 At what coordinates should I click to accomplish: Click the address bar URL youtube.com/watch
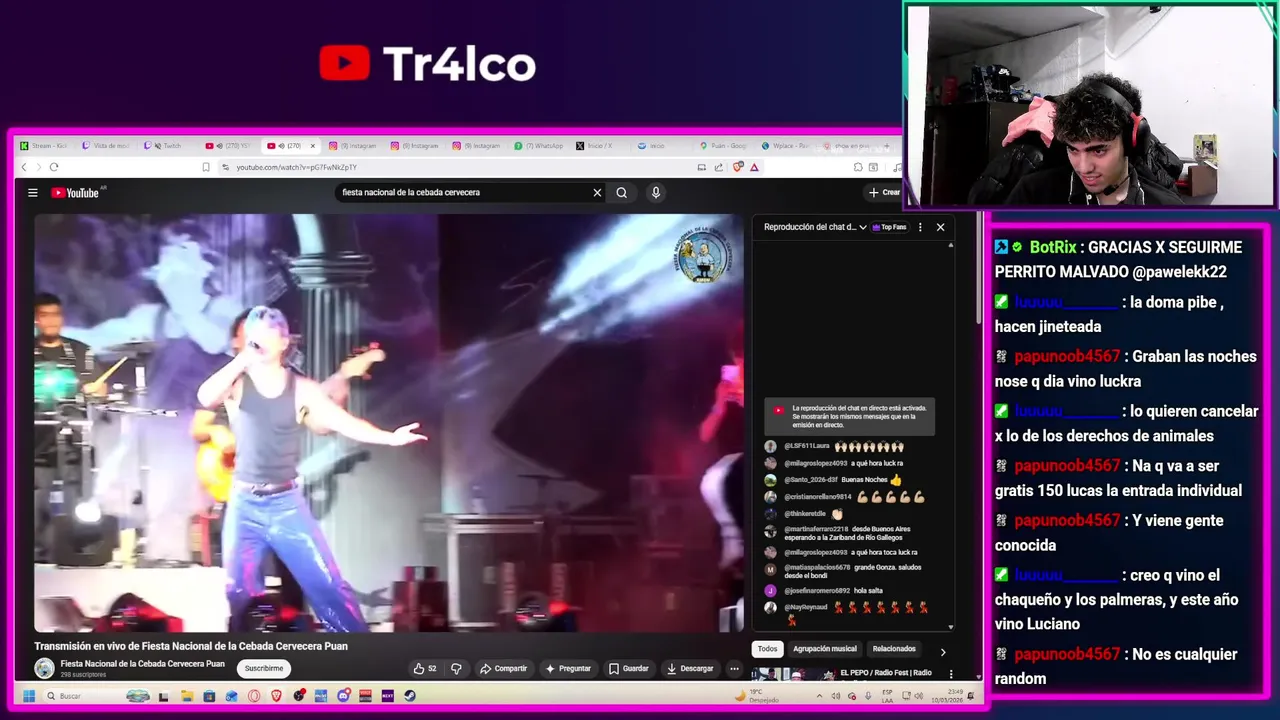(296, 167)
